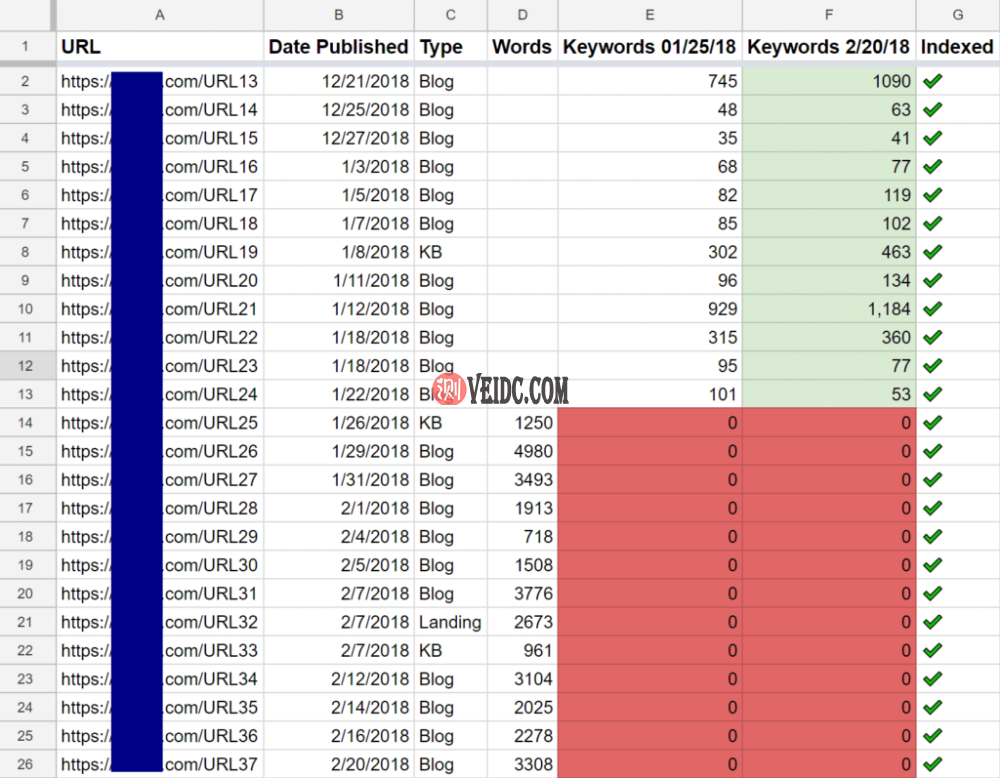Select the green cell showing 360
The height and width of the screenshot is (778, 1000).
tap(829, 337)
